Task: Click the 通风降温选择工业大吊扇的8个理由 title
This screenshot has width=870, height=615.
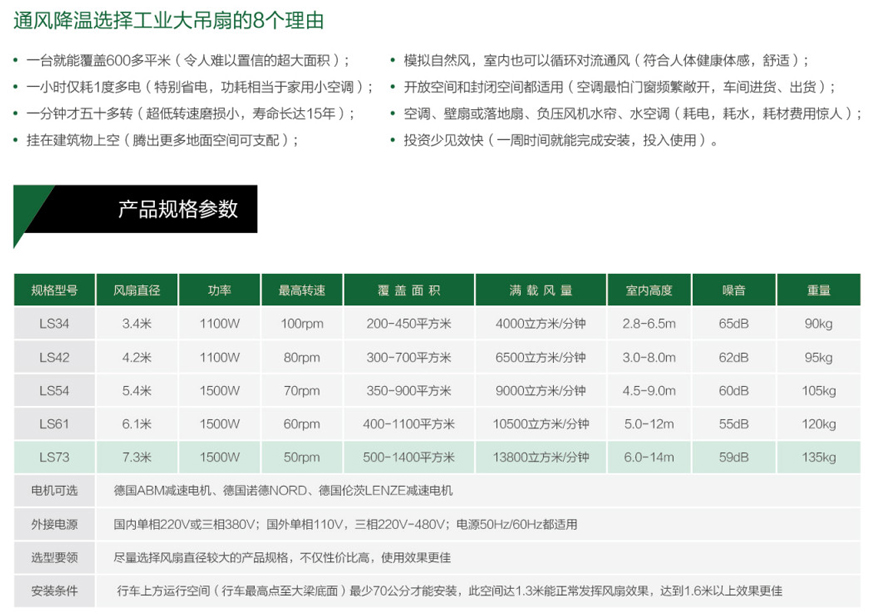Action: [168, 21]
